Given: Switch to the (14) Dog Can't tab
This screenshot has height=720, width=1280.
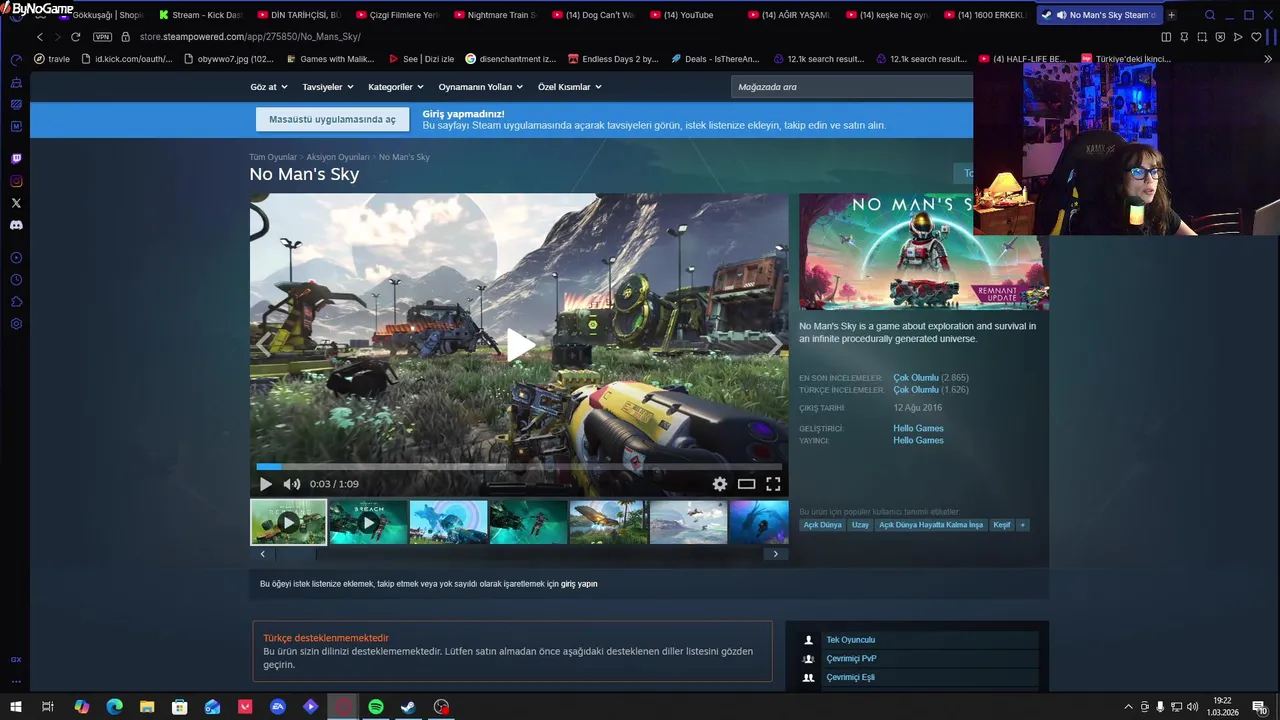Looking at the screenshot, I should tap(592, 15).
